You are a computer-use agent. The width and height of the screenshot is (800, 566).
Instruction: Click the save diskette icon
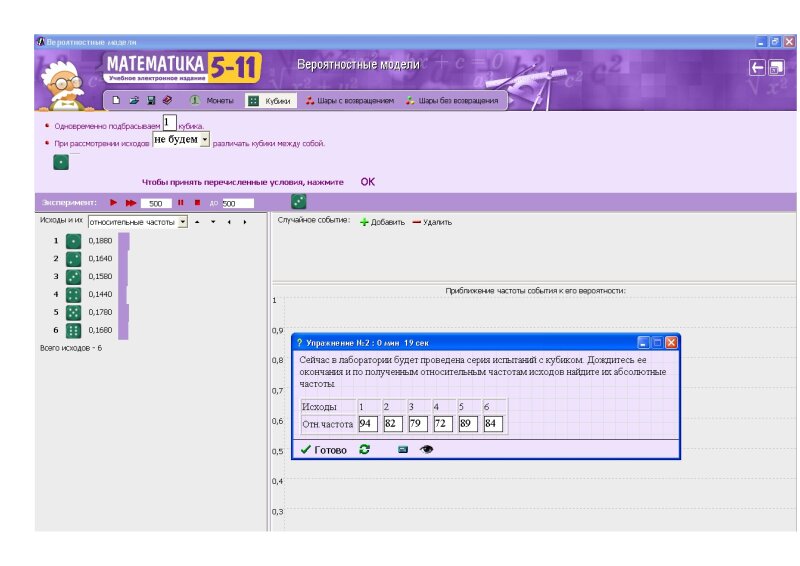pos(150,100)
